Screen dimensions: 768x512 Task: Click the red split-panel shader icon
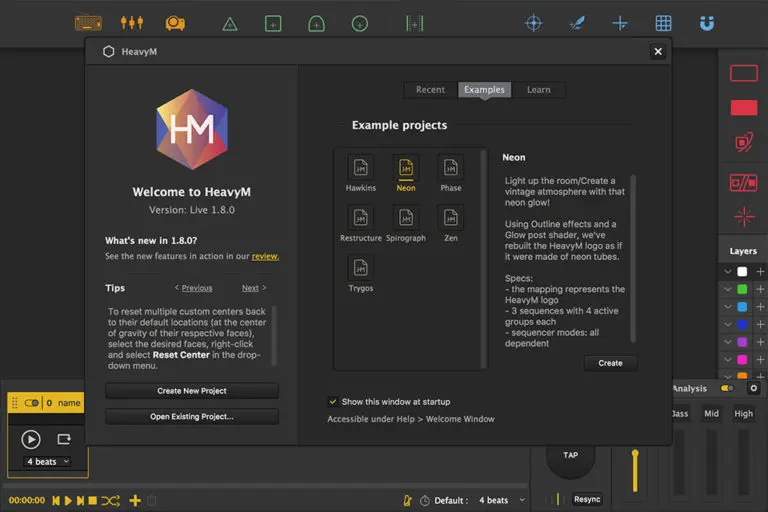pos(744,183)
